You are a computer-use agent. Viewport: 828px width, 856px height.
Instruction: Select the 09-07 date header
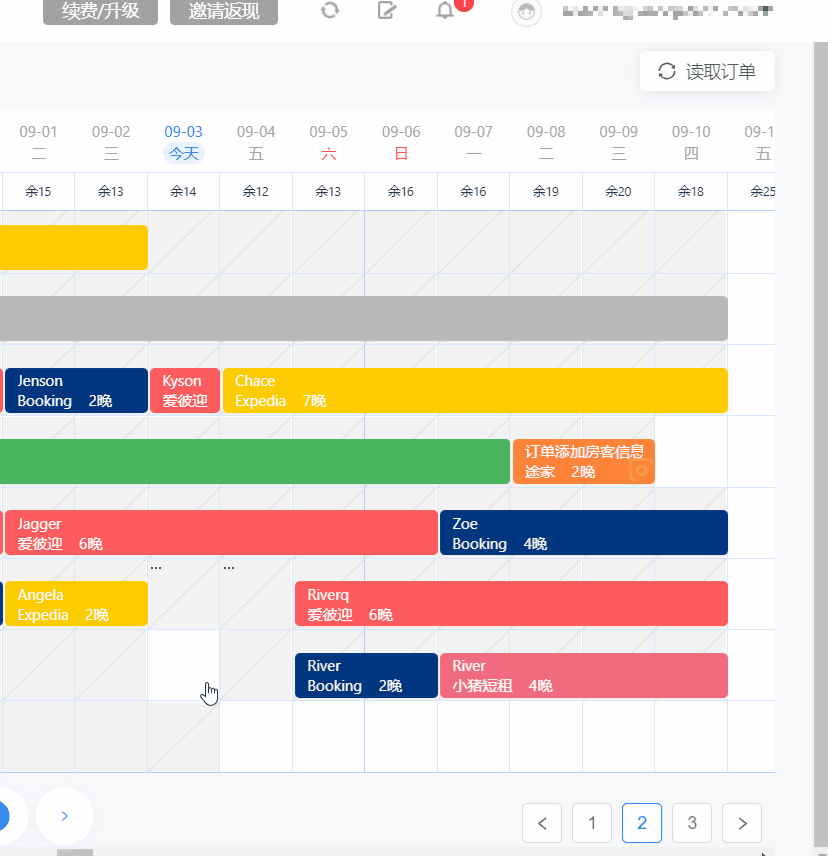(474, 142)
